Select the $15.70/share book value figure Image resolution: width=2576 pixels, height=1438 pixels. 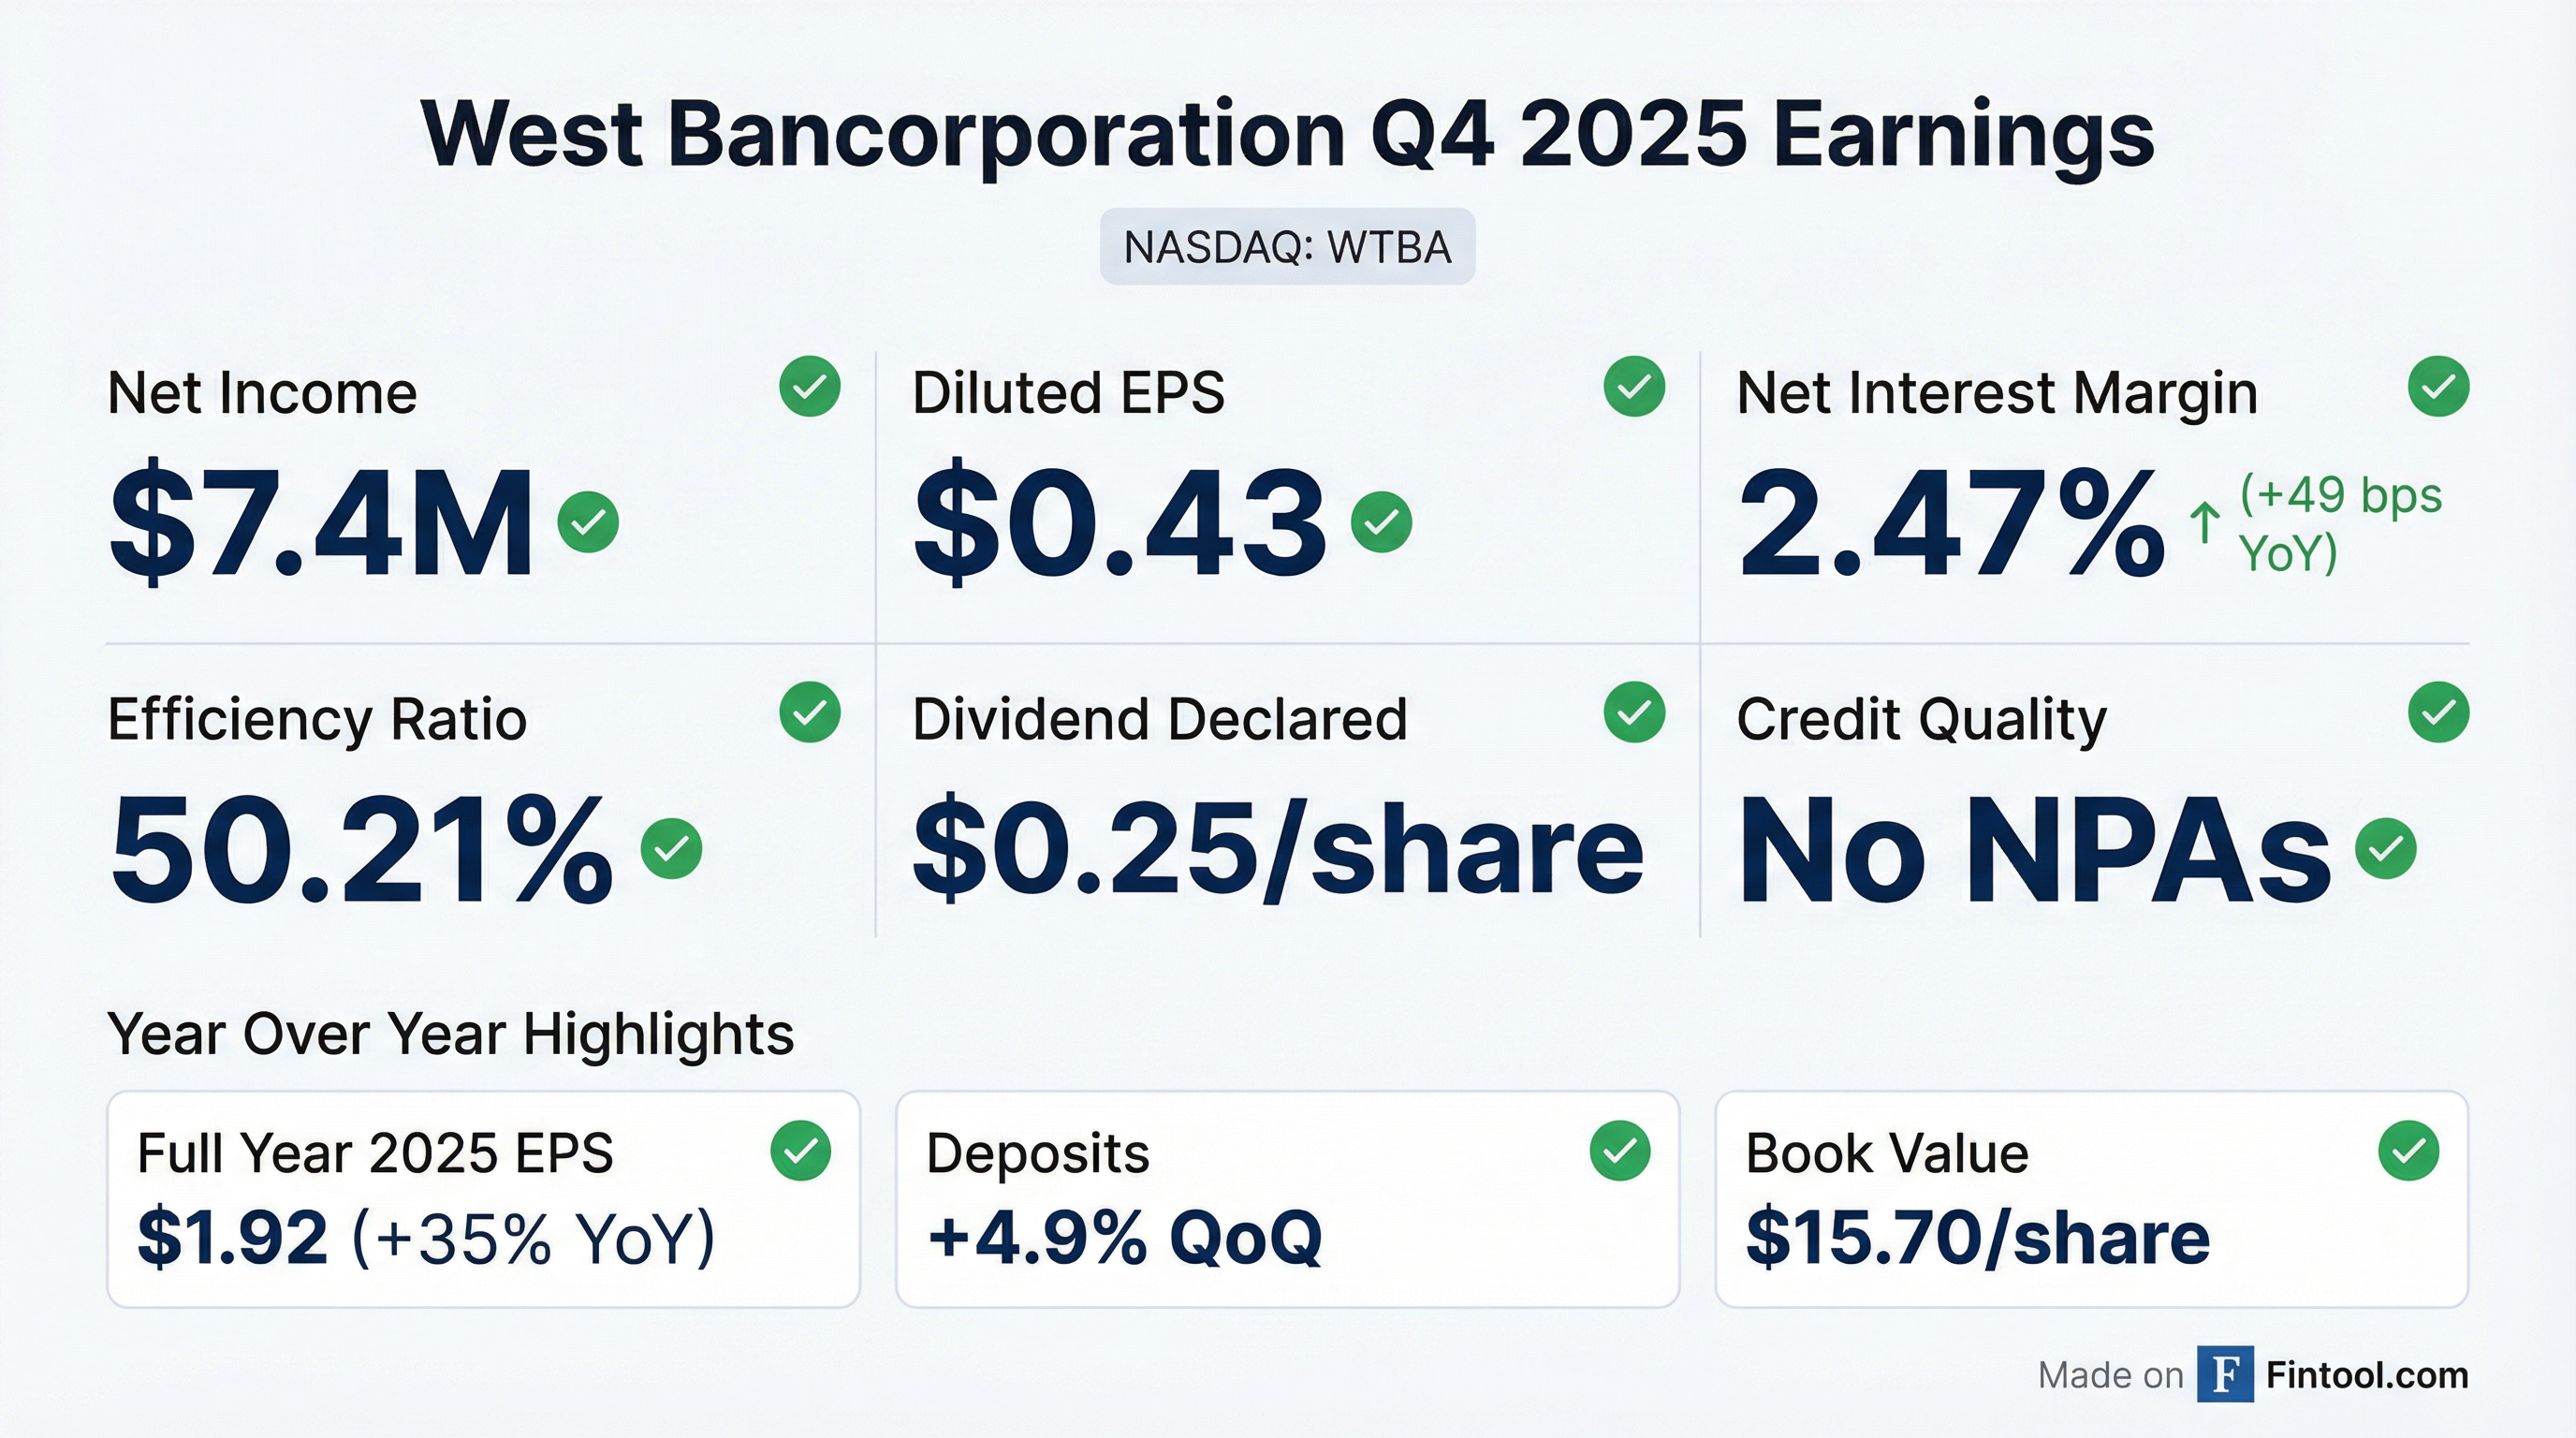(1977, 1238)
